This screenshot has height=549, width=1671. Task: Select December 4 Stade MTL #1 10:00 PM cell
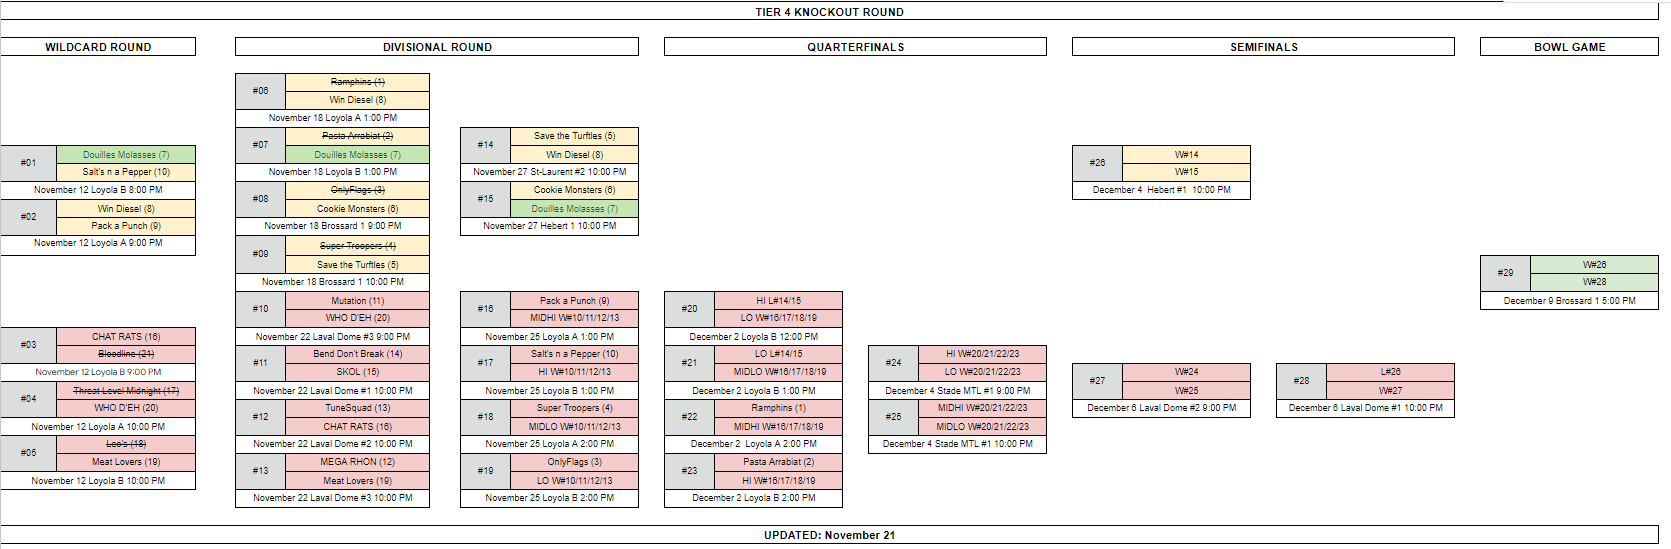[x=958, y=444]
